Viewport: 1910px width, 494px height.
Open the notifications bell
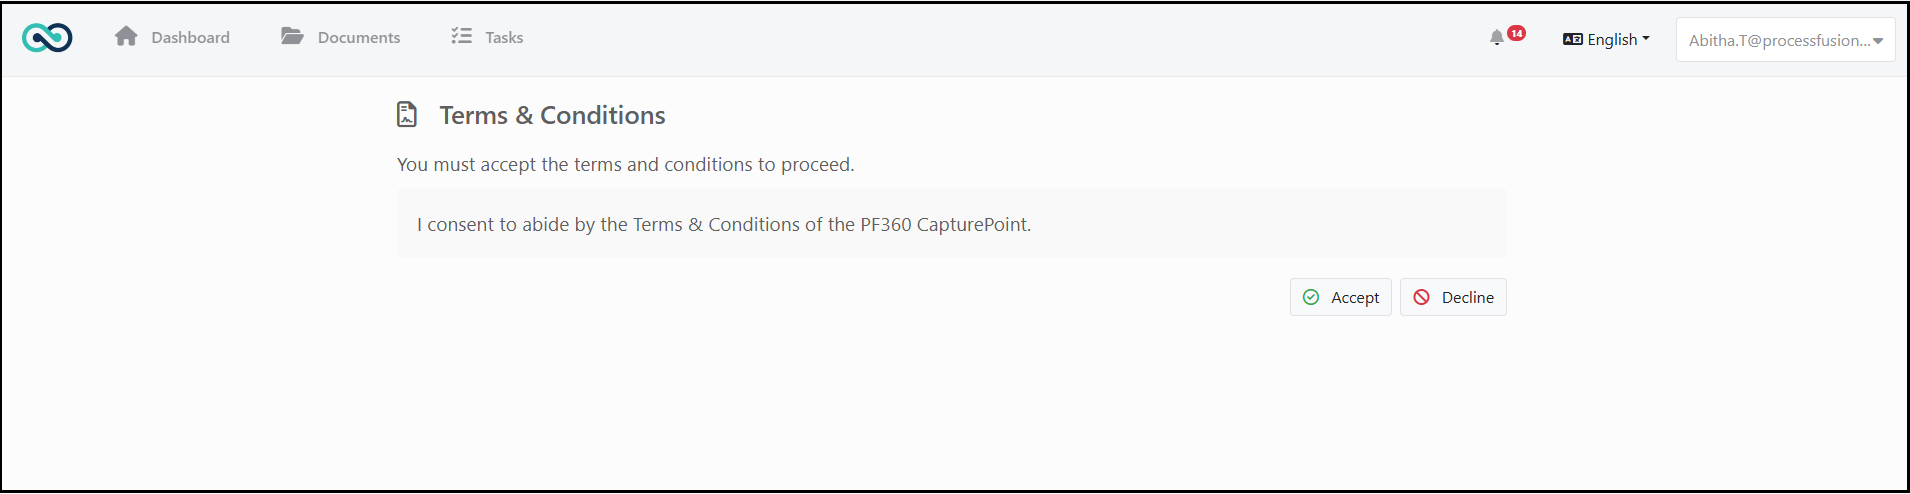pyautogui.click(x=1496, y=38)
